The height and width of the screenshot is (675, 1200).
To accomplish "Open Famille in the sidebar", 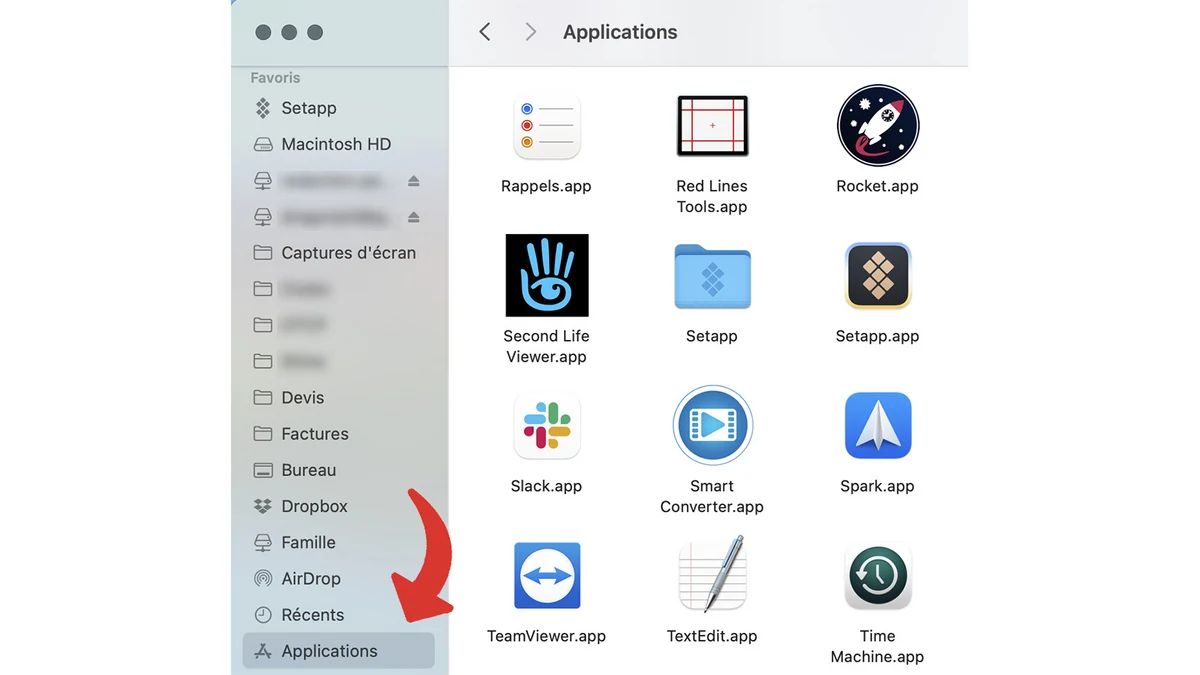I will (340, 542).
